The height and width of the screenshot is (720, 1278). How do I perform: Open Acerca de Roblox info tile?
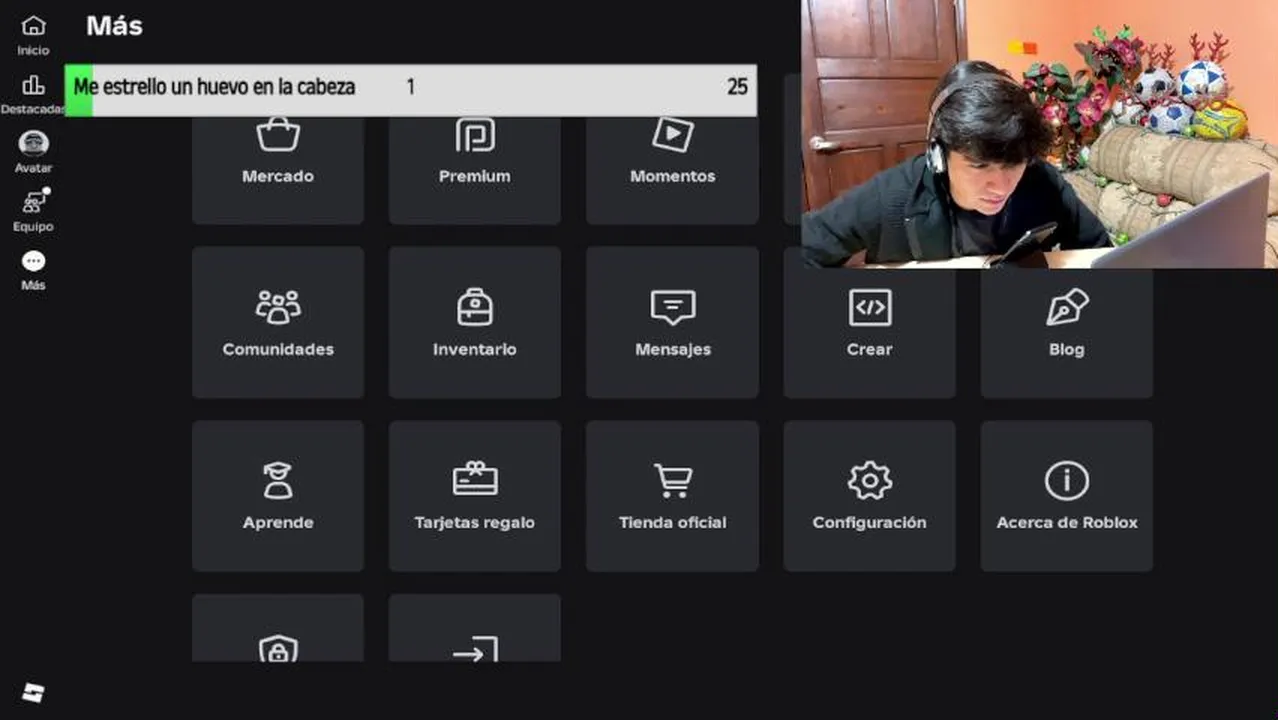pyautogui.click(x=1067, y=496)
